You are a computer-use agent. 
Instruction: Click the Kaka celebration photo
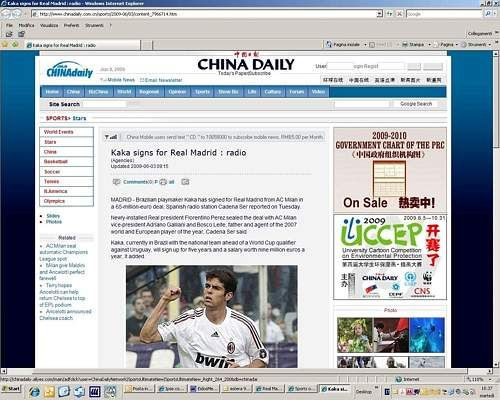pos(212,317)
